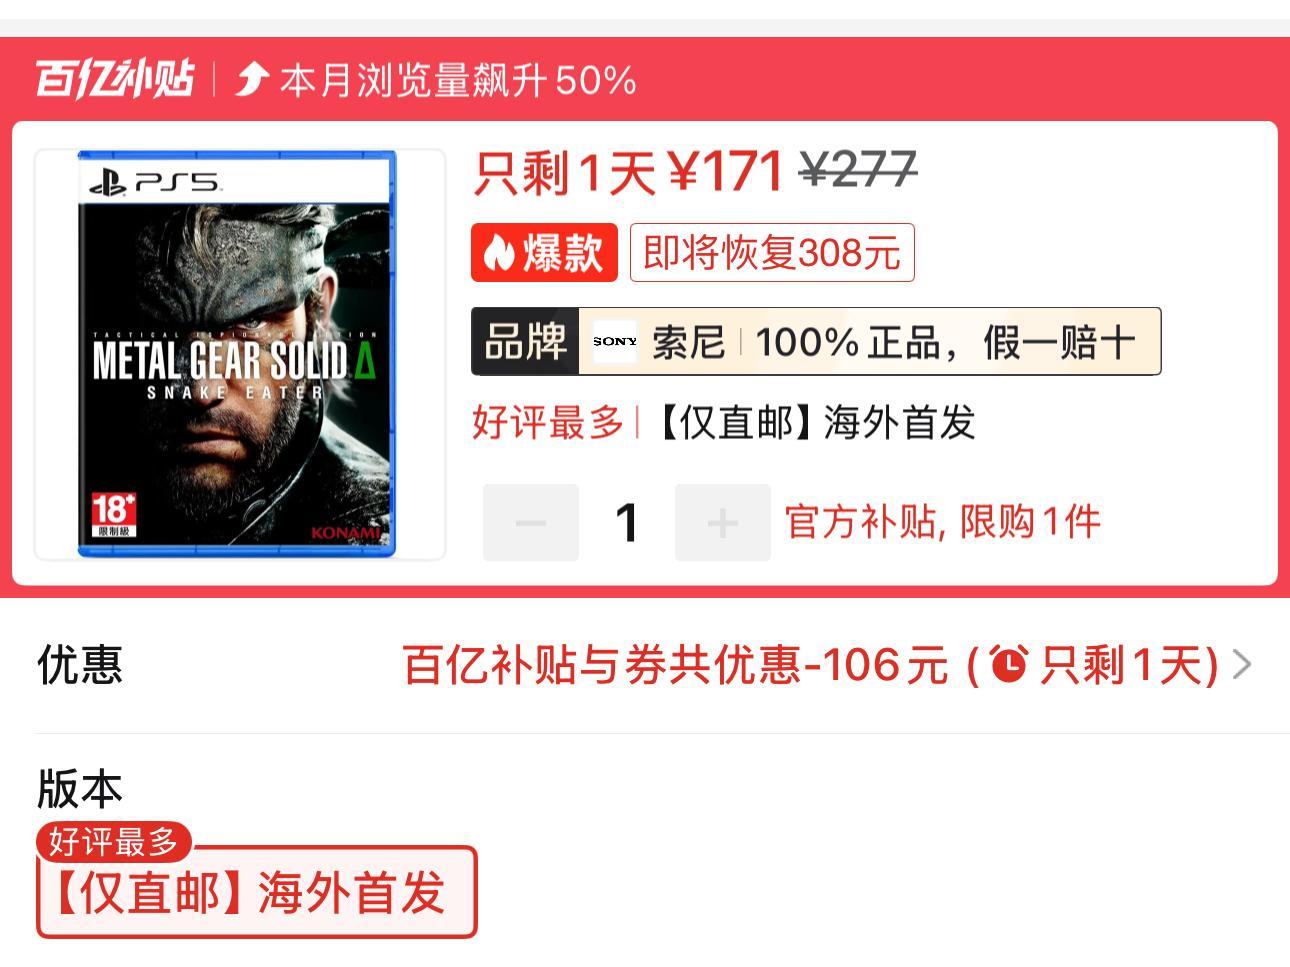Click the 18+ rating badge on the cover

tap(113, 514)
